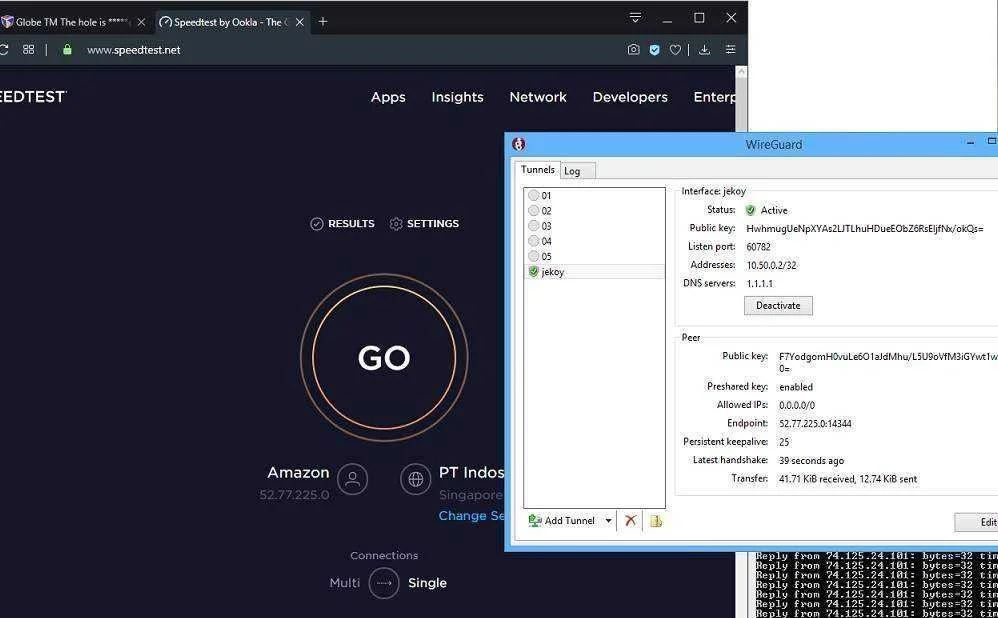This screenshot has height=618, width=998.
Task: Click the interface public key value
Action: click(864, 228)
